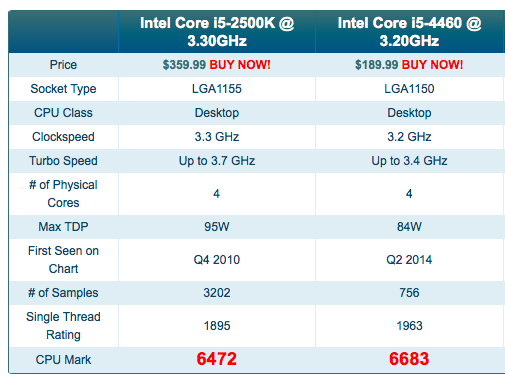
Task: Click the Single Thread Rating label
Action: click(63, 326)
